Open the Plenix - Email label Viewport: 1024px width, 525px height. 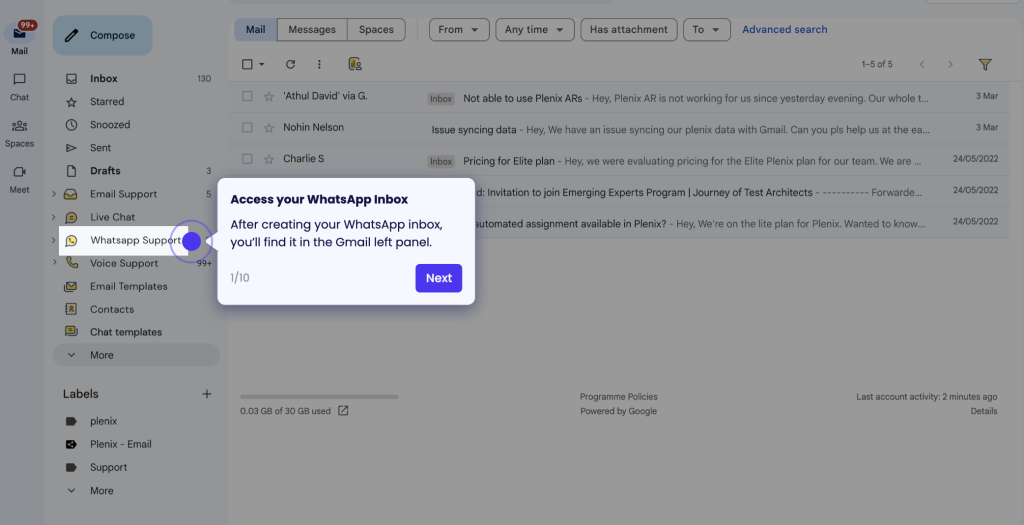click(120, 444)
